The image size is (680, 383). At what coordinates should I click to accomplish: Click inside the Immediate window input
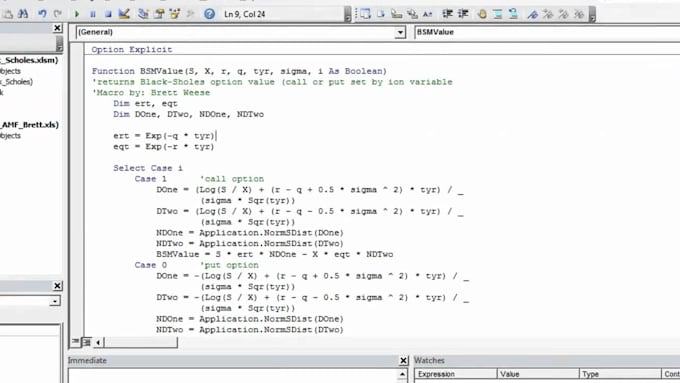[233, 376]
